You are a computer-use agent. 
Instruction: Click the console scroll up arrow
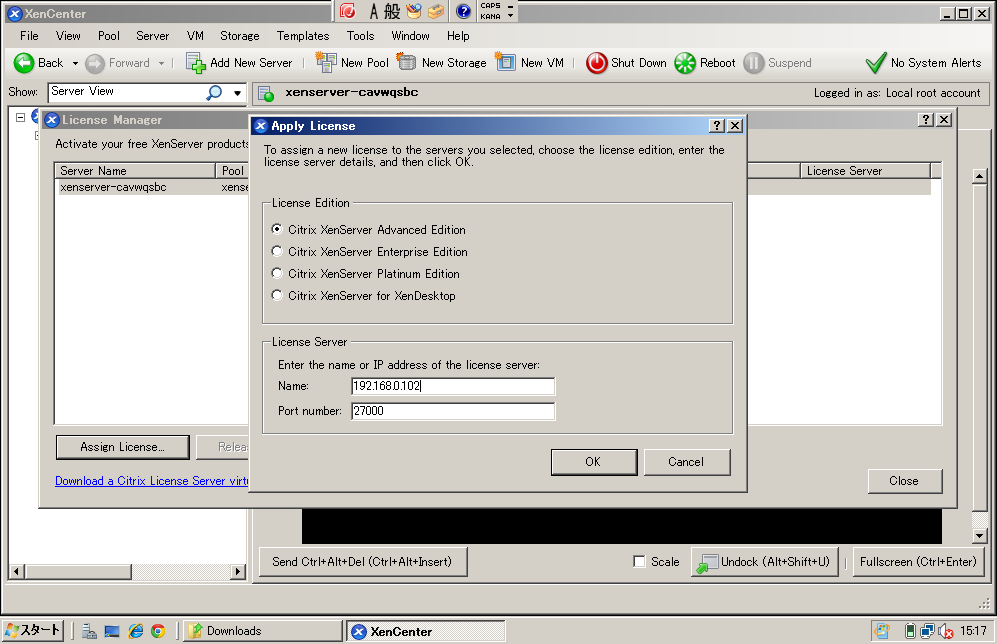point(979,176)
